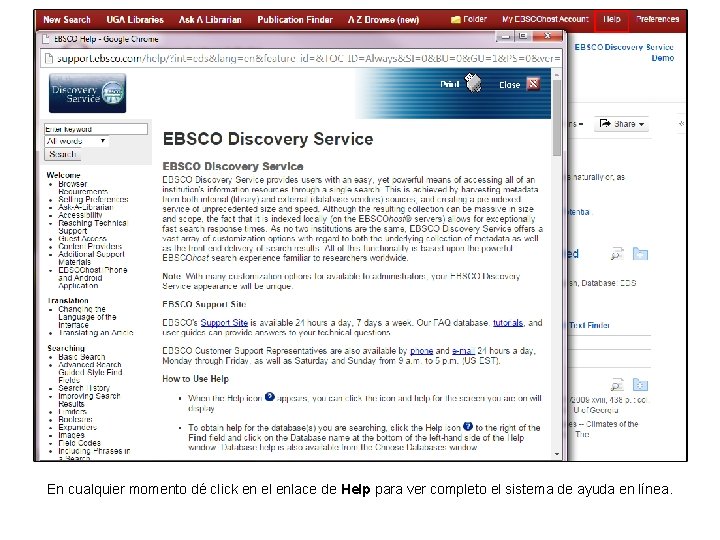
Task: Click the red Close X icon in help header
Action: click(533, 84)
